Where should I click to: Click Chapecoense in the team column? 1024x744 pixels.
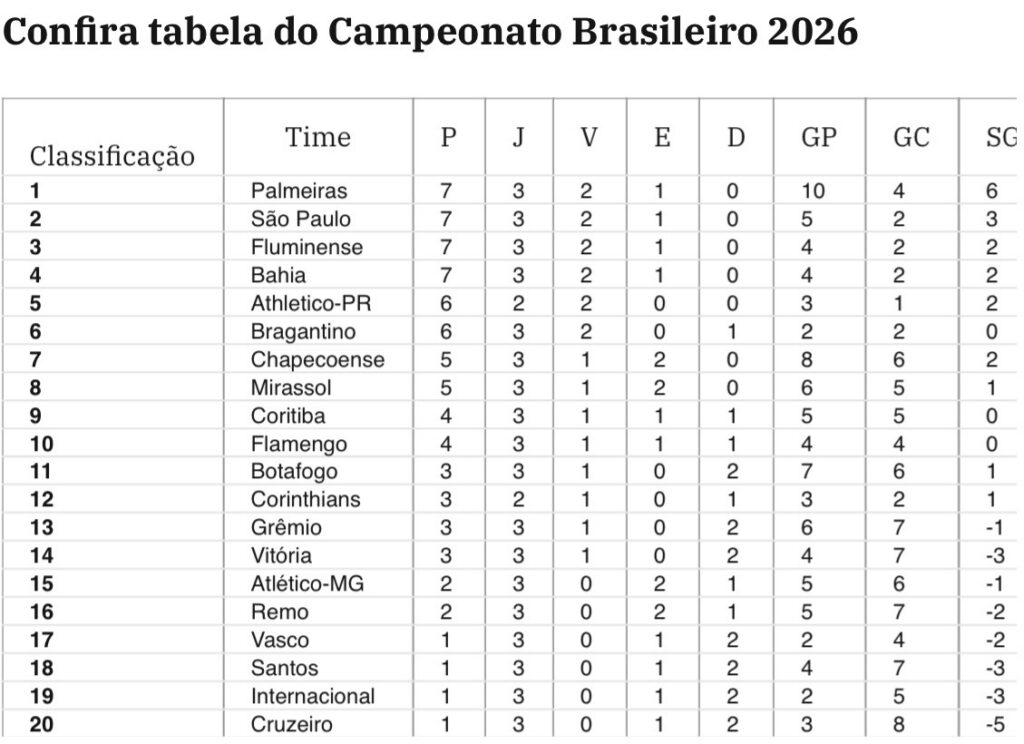pyautogui.click(x=317, y=359)
